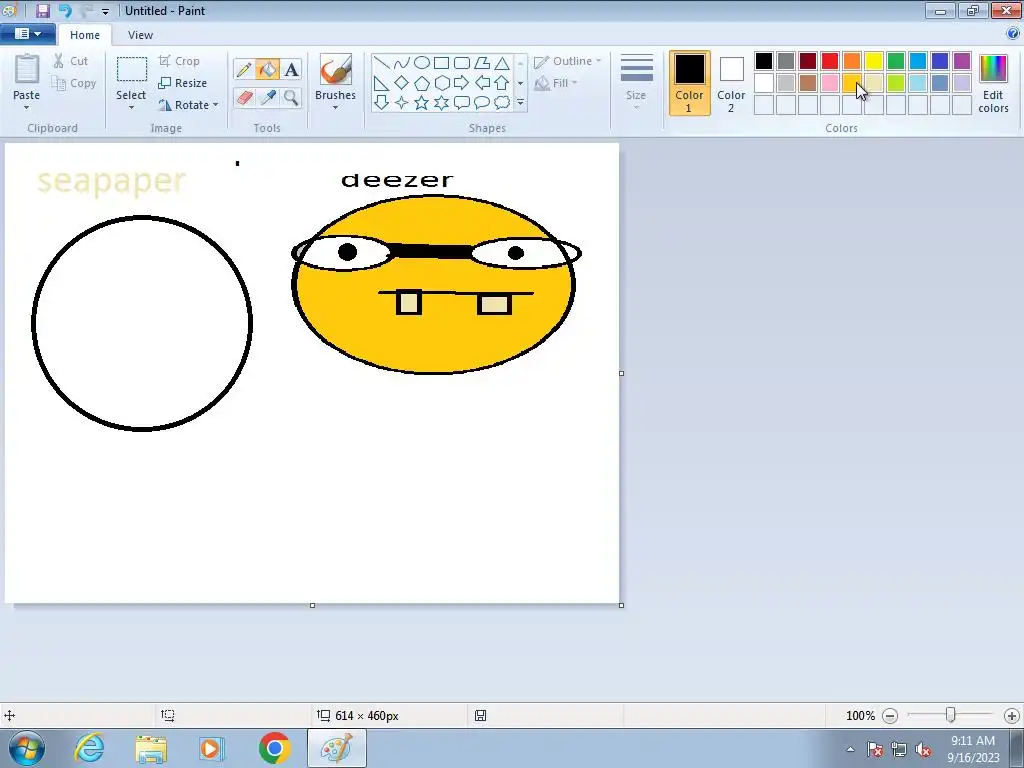Open the Select dropdown arrow
The width and height of the screenshot is (1024, 768).
pyautogui.click(x=131, y=108)
